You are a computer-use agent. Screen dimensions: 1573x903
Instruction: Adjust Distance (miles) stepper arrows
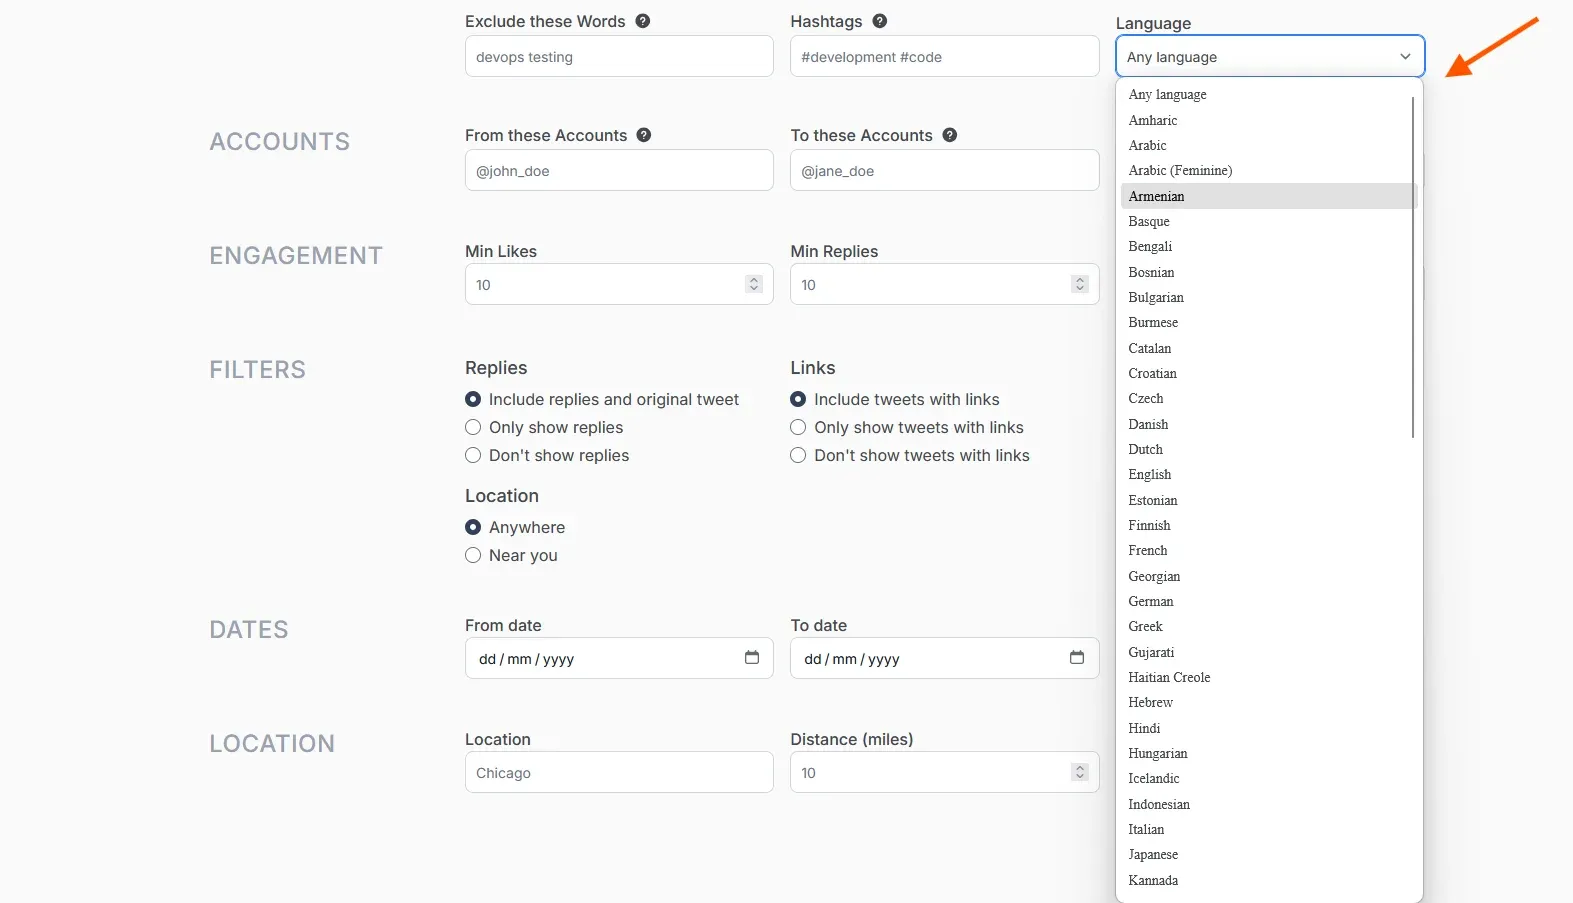point(1079,773)
